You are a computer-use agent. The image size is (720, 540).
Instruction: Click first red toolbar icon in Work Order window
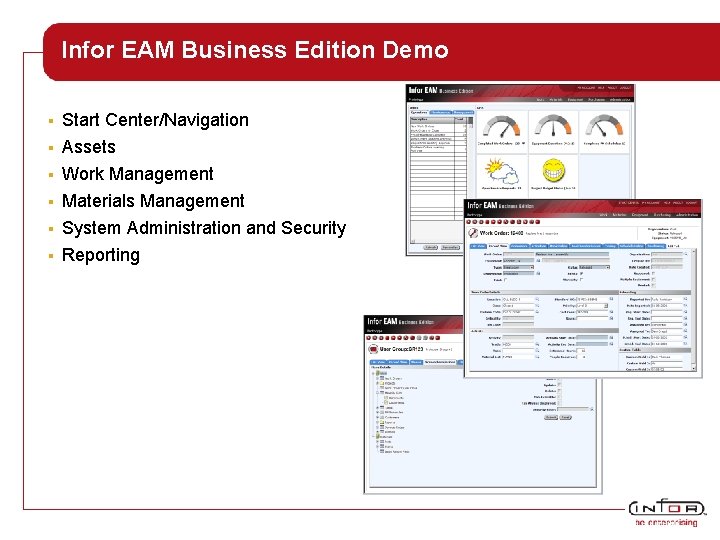468,222
